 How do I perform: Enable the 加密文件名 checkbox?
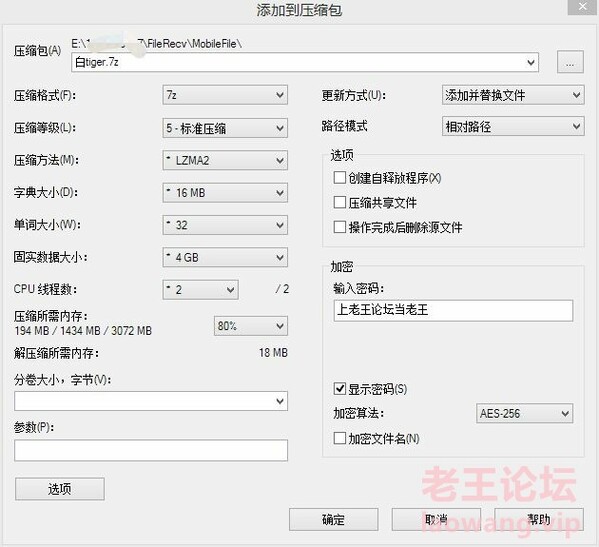340,438
